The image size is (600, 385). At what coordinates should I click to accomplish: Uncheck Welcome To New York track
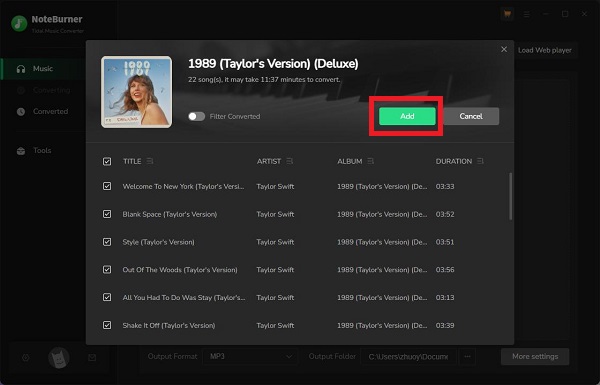pyautogui.click(x=107, y=186)
